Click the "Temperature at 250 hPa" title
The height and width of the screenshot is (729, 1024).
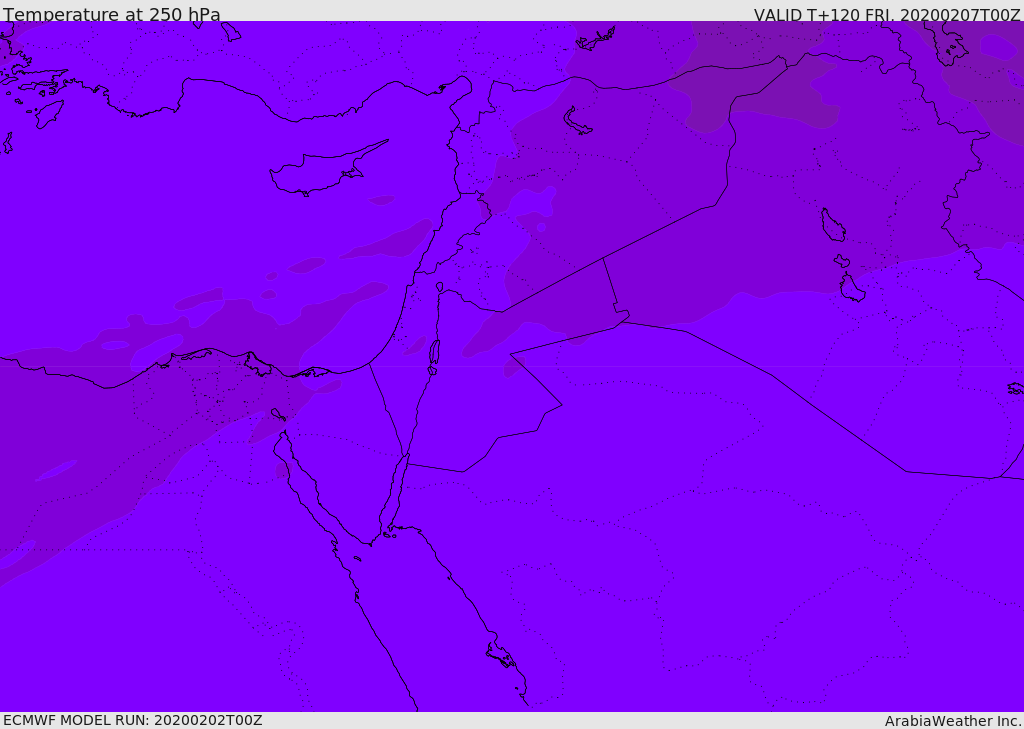click(112, 15)
